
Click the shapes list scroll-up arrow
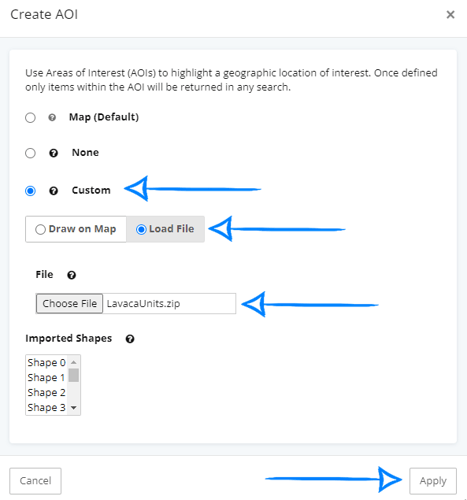74,362
